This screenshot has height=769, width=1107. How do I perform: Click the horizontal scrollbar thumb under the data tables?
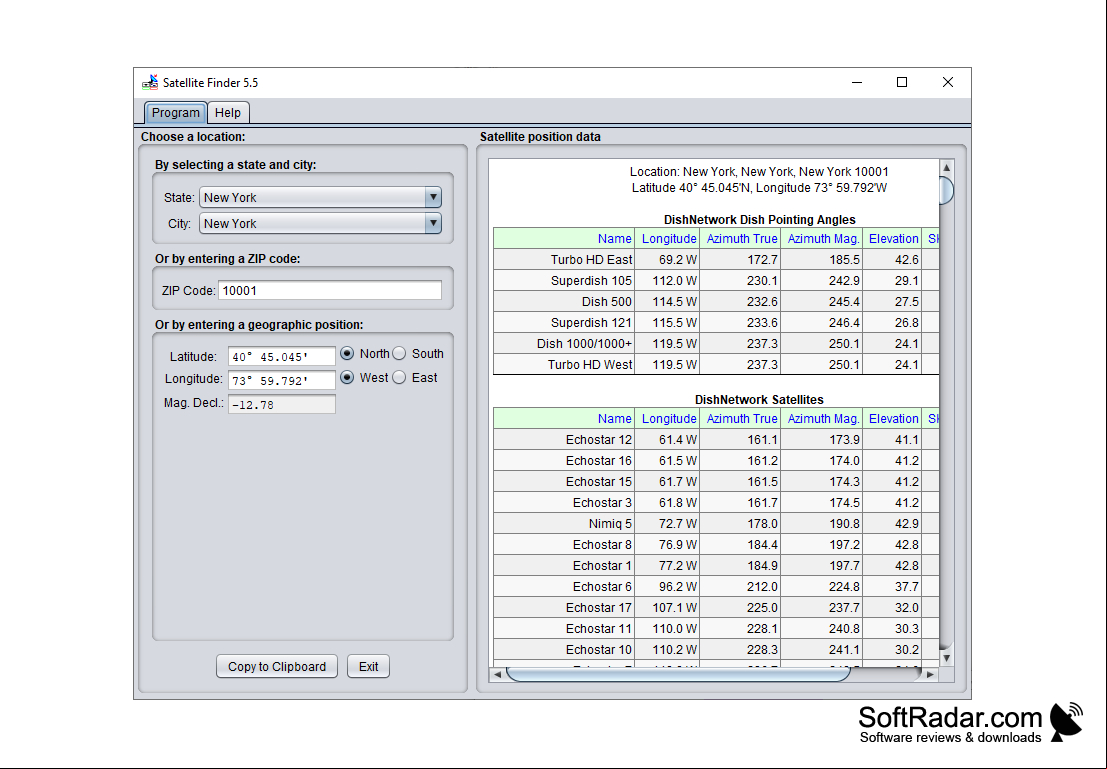click(x=678, y=674)
